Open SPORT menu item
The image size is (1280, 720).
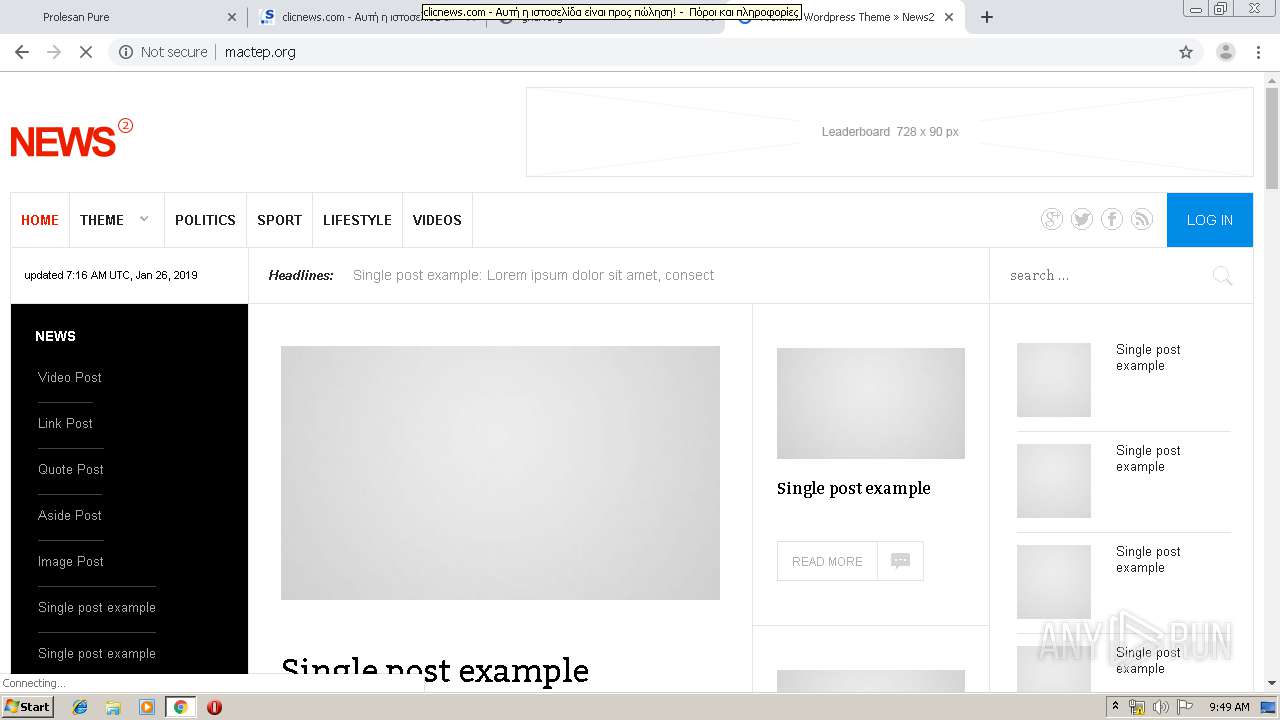point(279,220)
